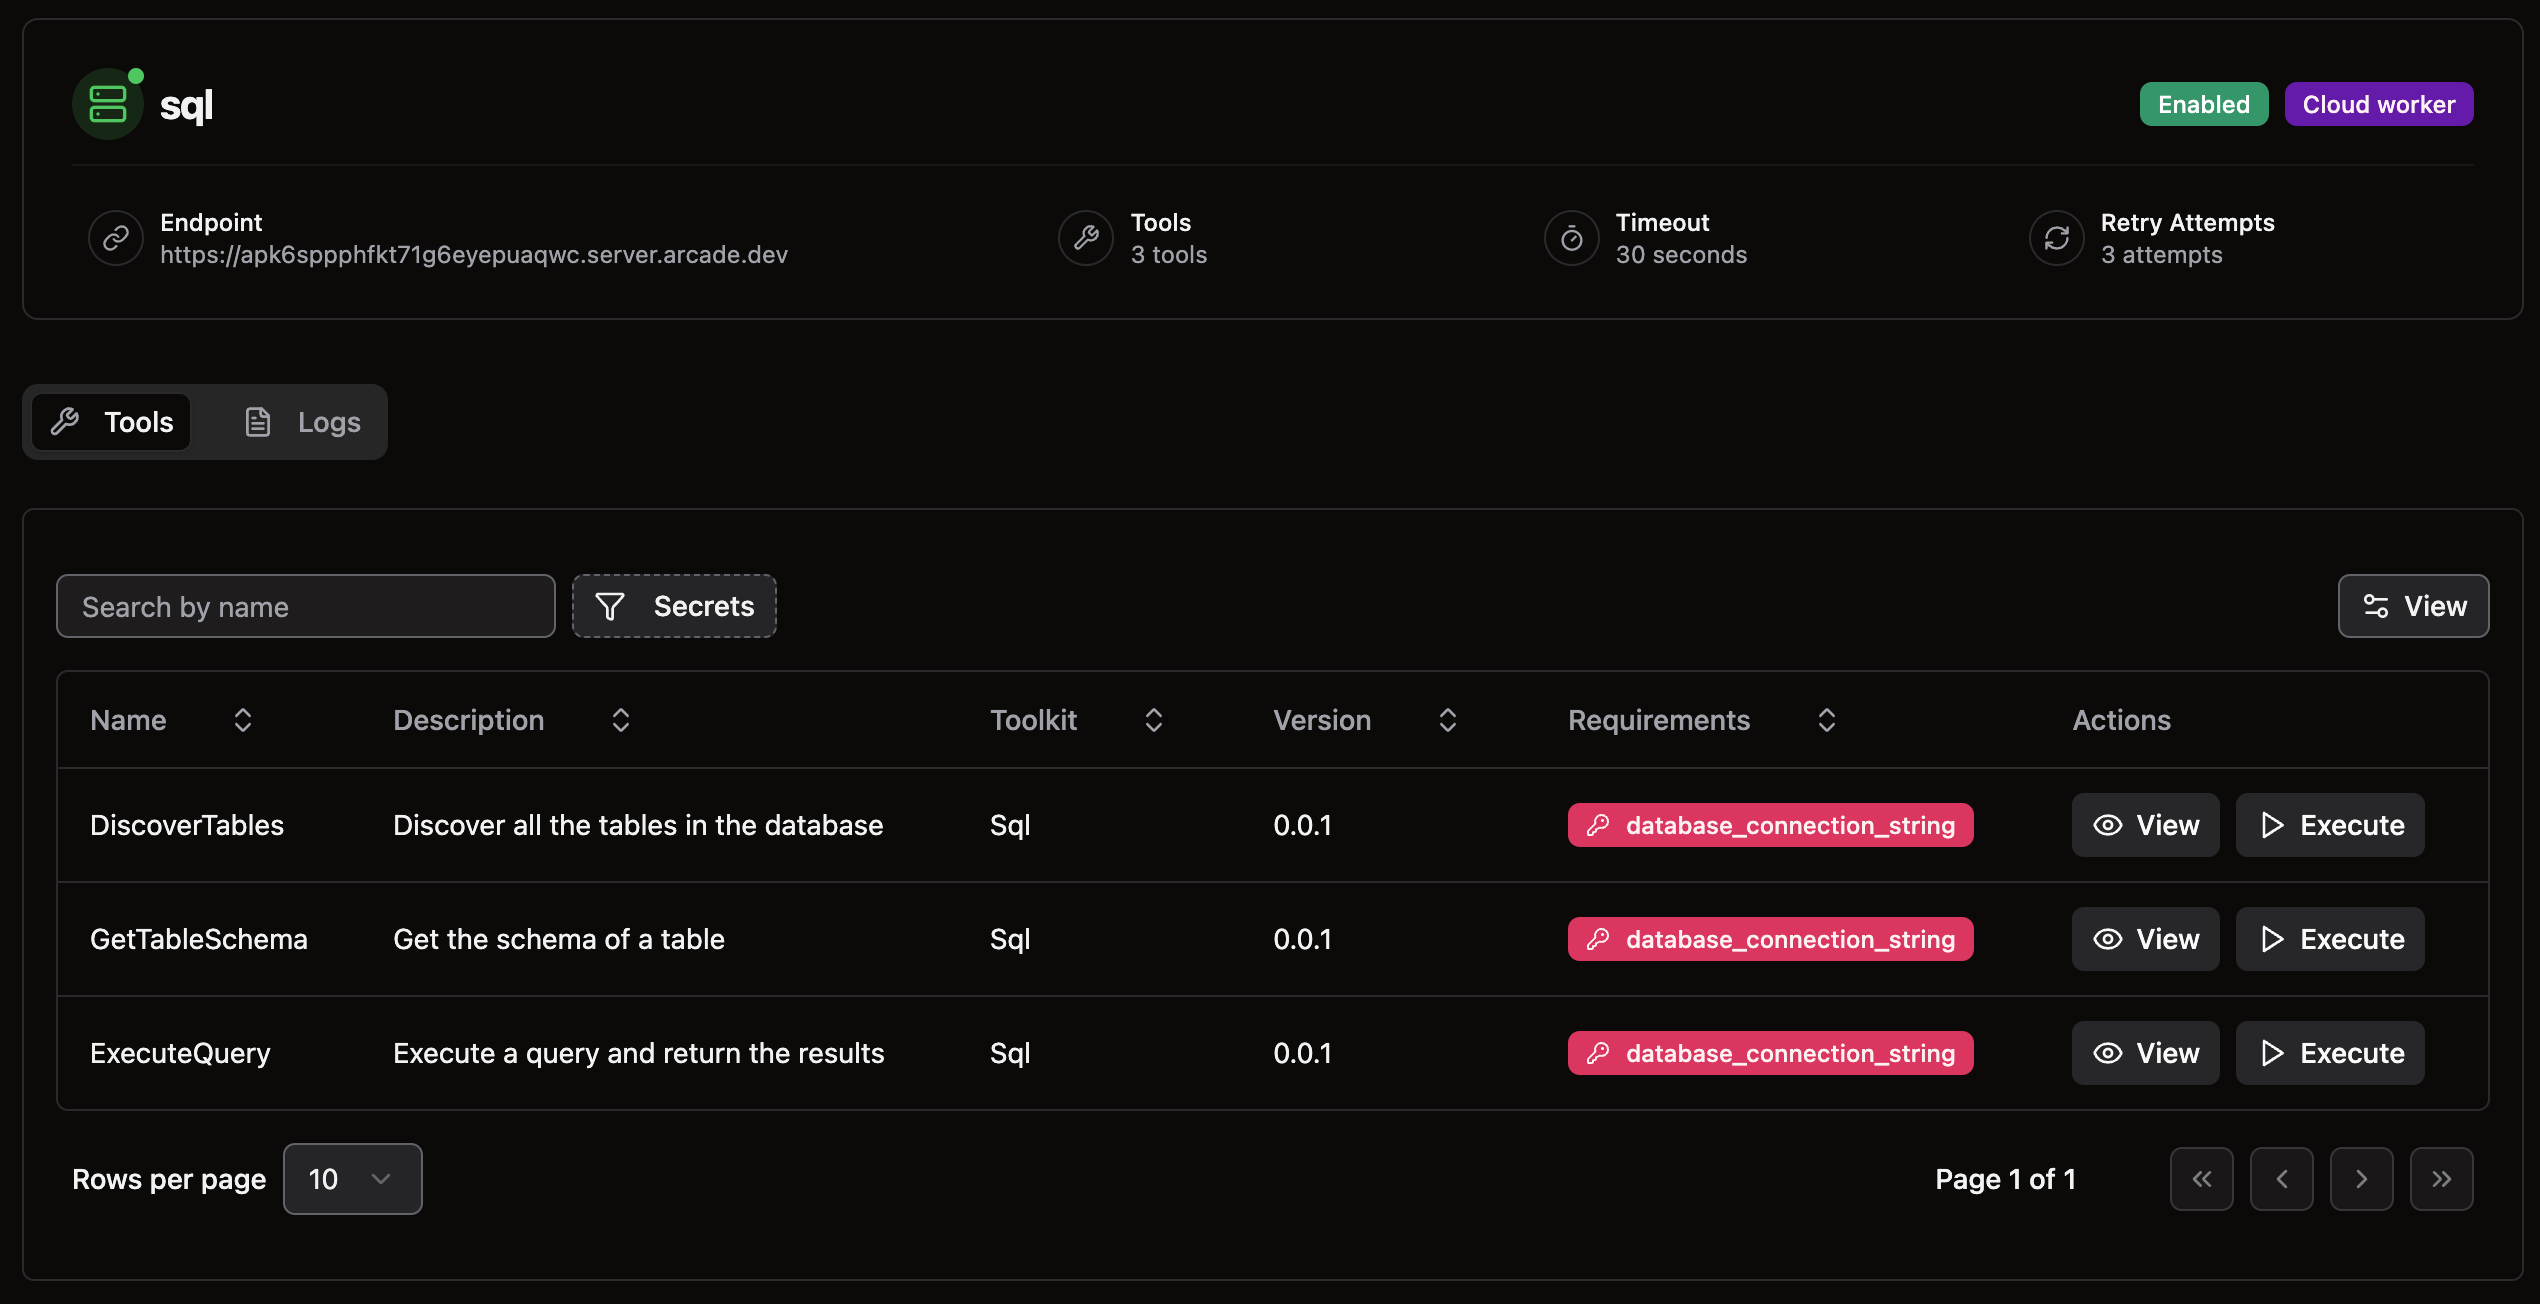This screenshot has width=2540, height=1304.
Task: Click the Secrets filter icon
Action: 610,606
